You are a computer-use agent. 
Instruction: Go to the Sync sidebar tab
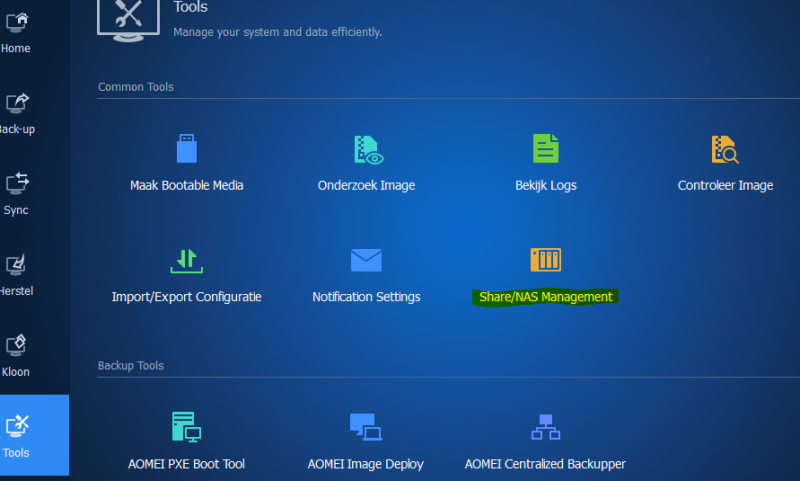[17, 192]
